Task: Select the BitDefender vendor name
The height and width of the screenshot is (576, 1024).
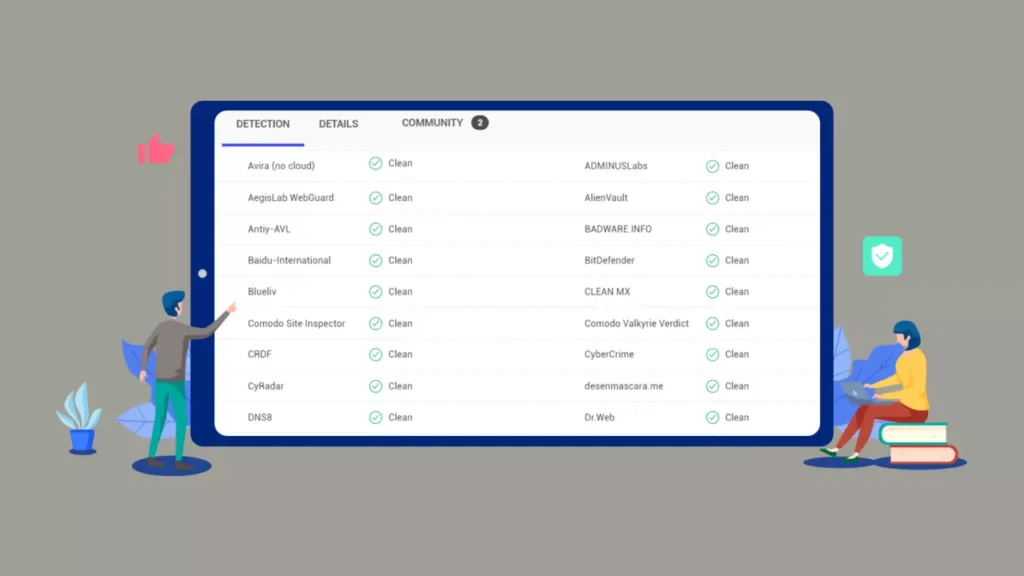Action: click(x=609, y=261)
